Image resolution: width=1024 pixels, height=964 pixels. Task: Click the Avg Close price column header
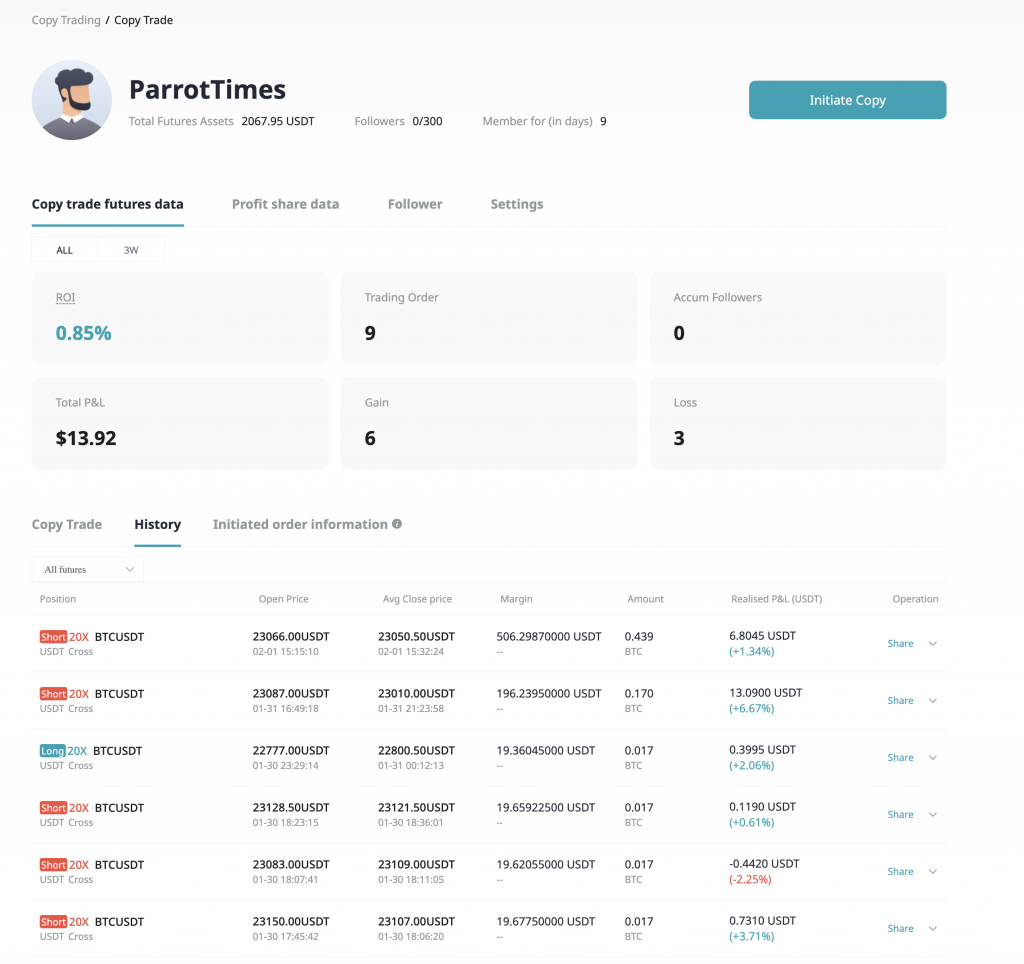click(417, 599)
